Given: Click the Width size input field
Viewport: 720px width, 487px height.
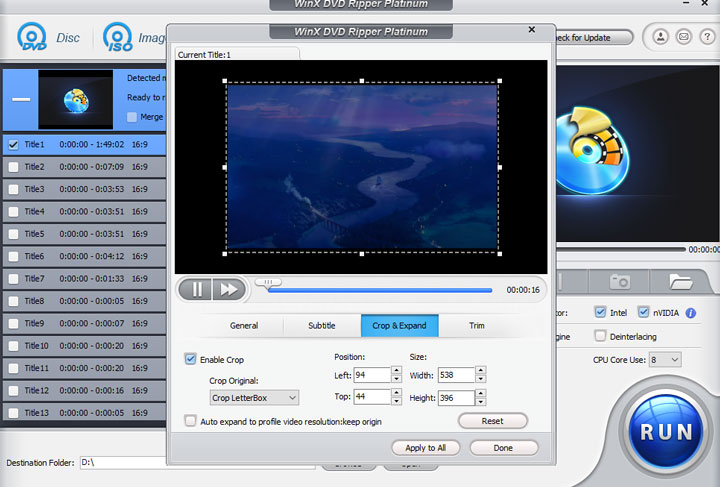Looking at the screenshot, I should [456, 375].
